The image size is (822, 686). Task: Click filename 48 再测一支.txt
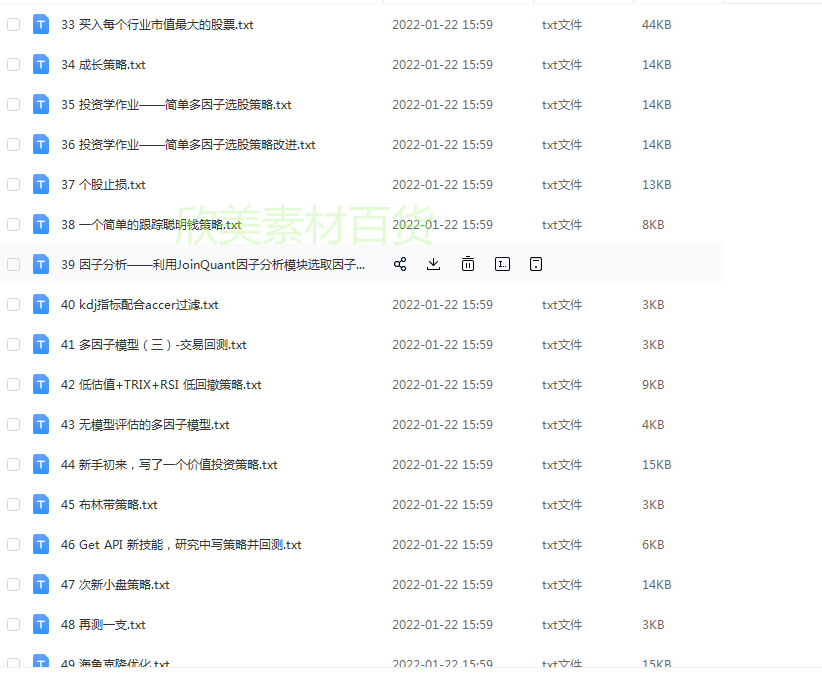(x=103, y=624)
